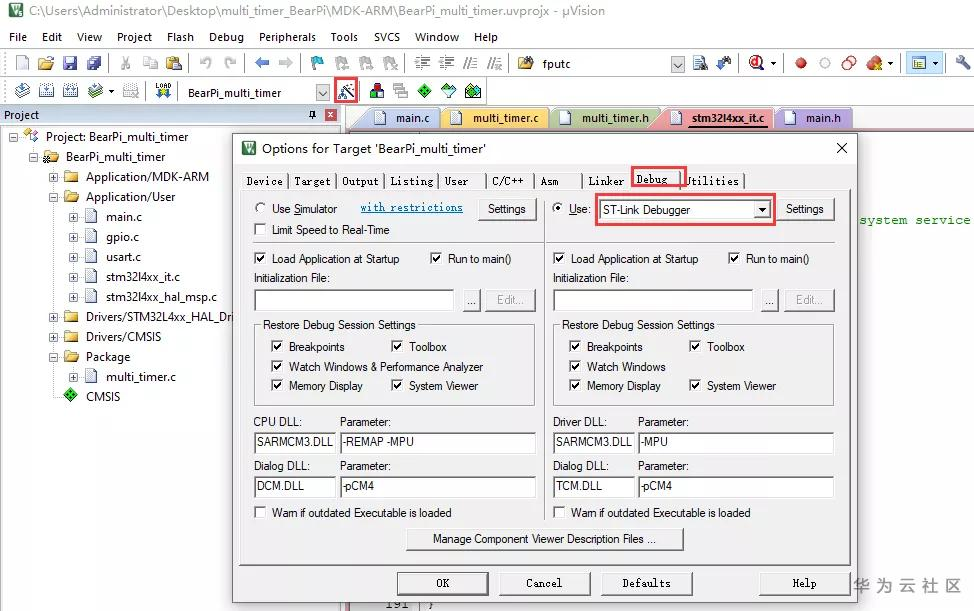Expand the Application/MDK-ARM folder
Viewport: 974px width, 611px height.
pyautogui.click(x=53, y=178)
